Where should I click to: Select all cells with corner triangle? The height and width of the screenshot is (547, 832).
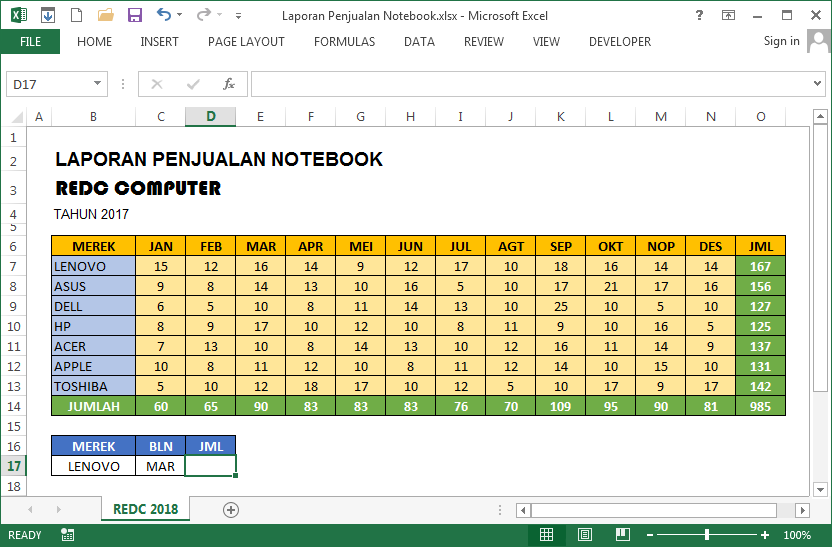click(16, 117)
